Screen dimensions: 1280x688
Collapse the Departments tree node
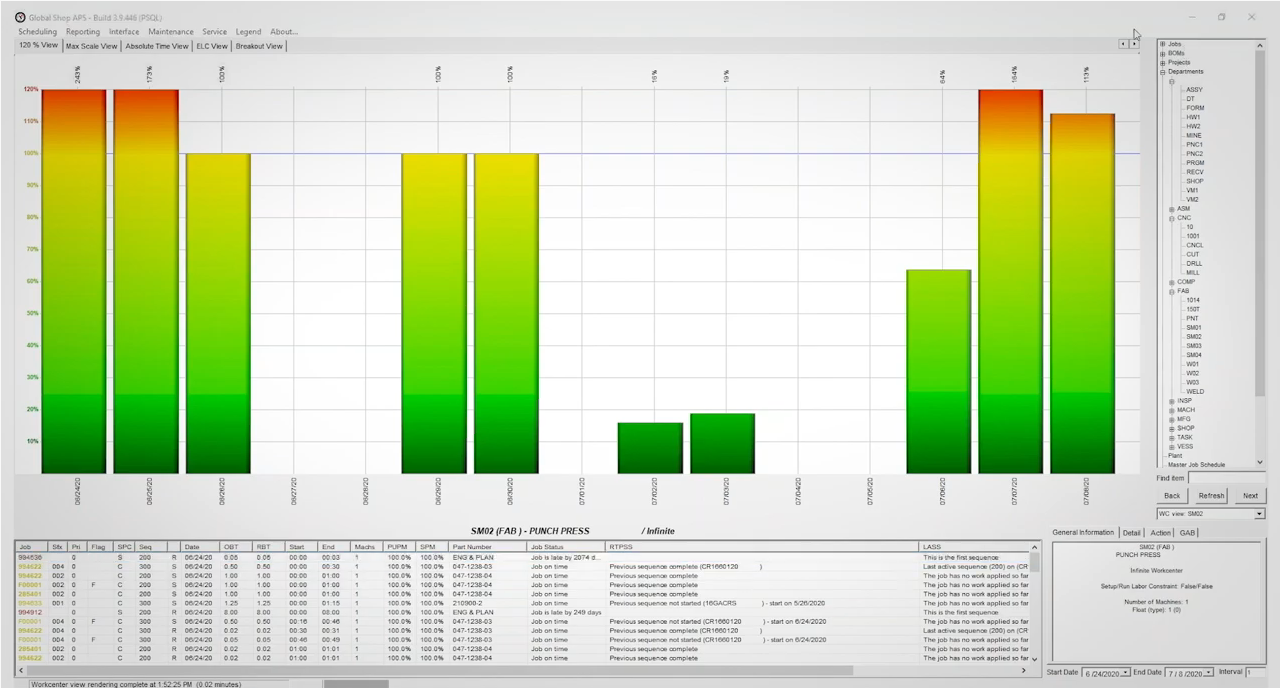[1163, 71]
